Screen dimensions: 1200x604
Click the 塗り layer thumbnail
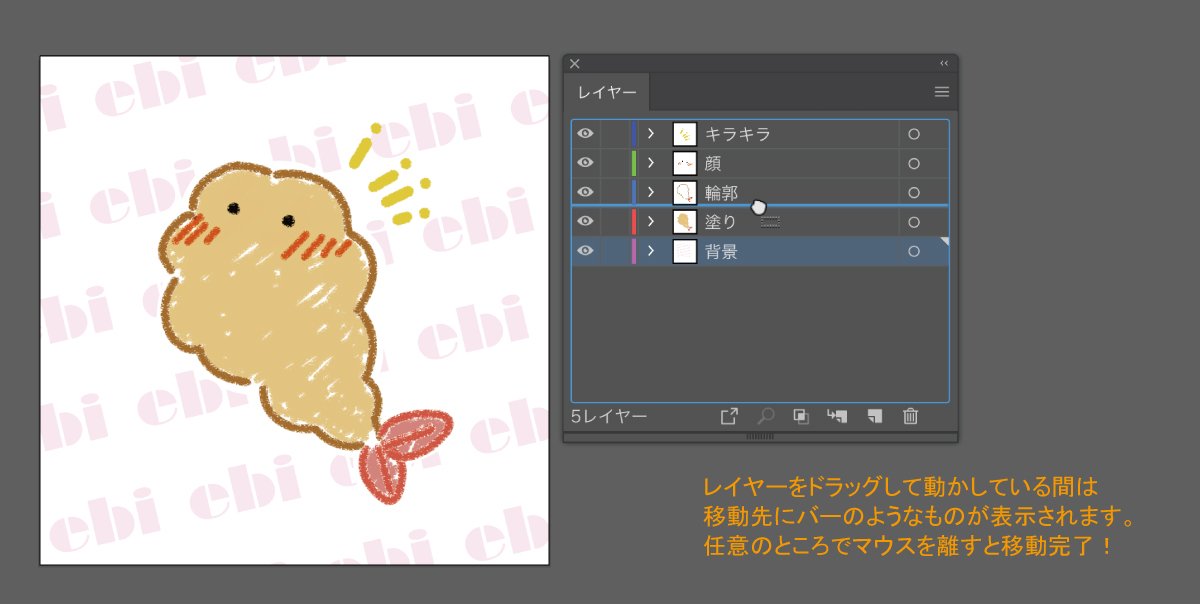pos(685,222)
